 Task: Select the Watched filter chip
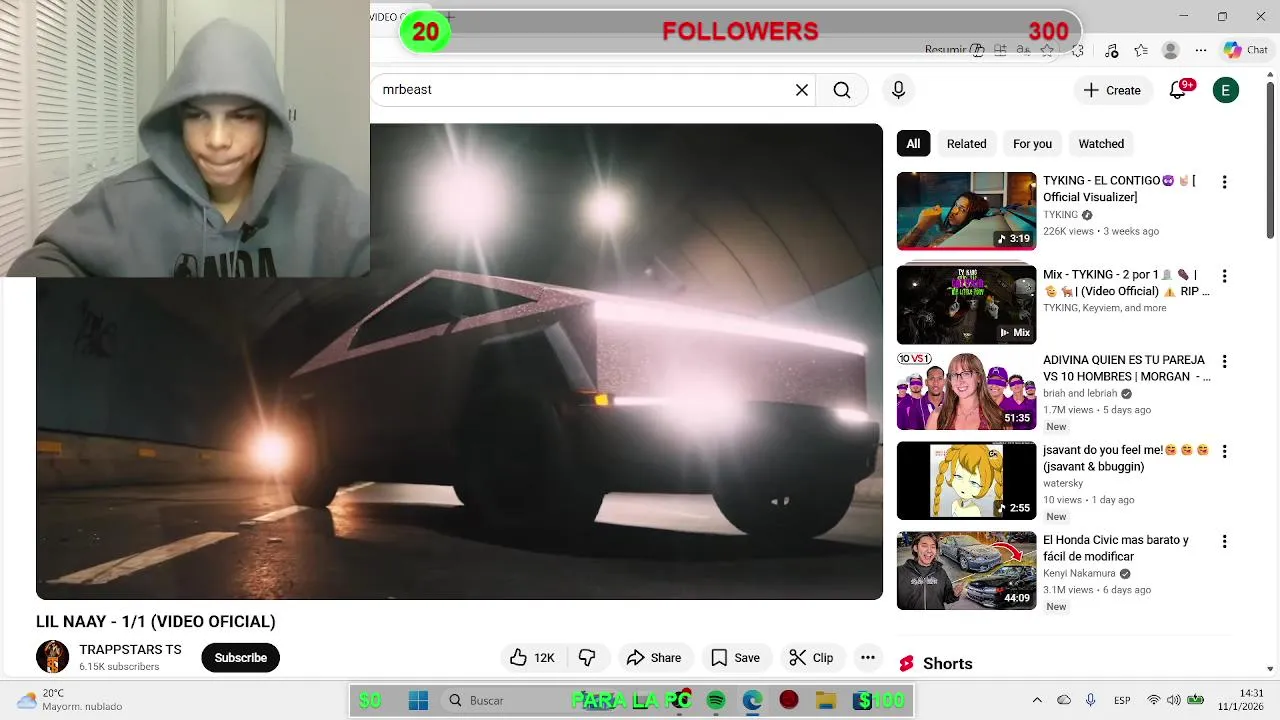[x=1101, y=144]
